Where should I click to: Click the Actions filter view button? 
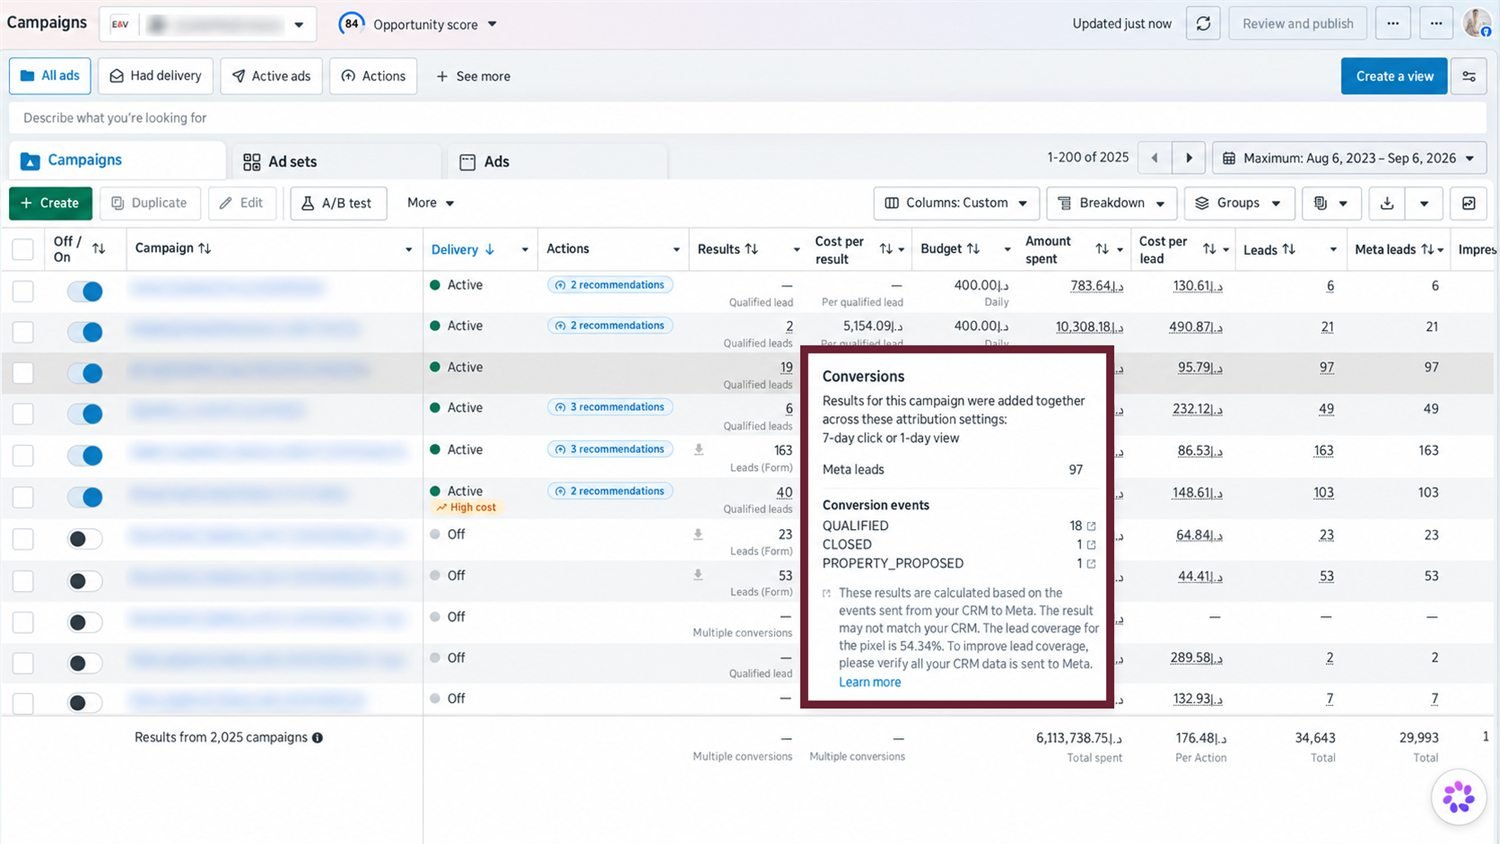click(373, 76)
